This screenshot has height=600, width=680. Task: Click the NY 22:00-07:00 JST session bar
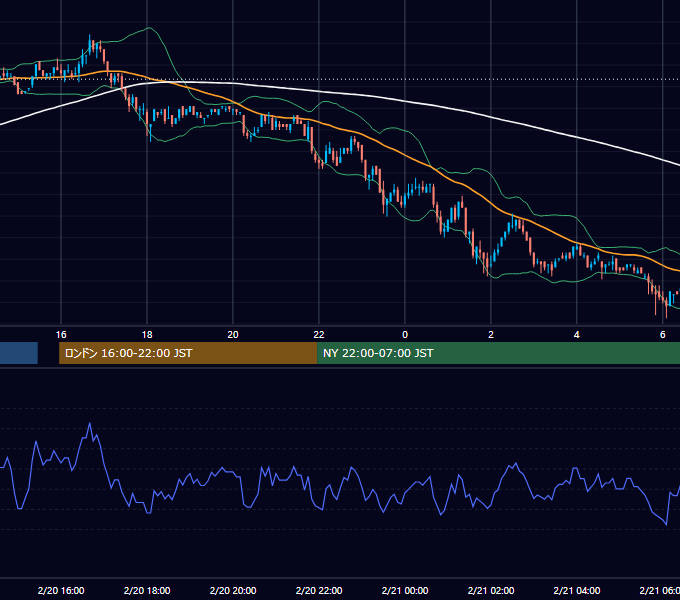498,353
